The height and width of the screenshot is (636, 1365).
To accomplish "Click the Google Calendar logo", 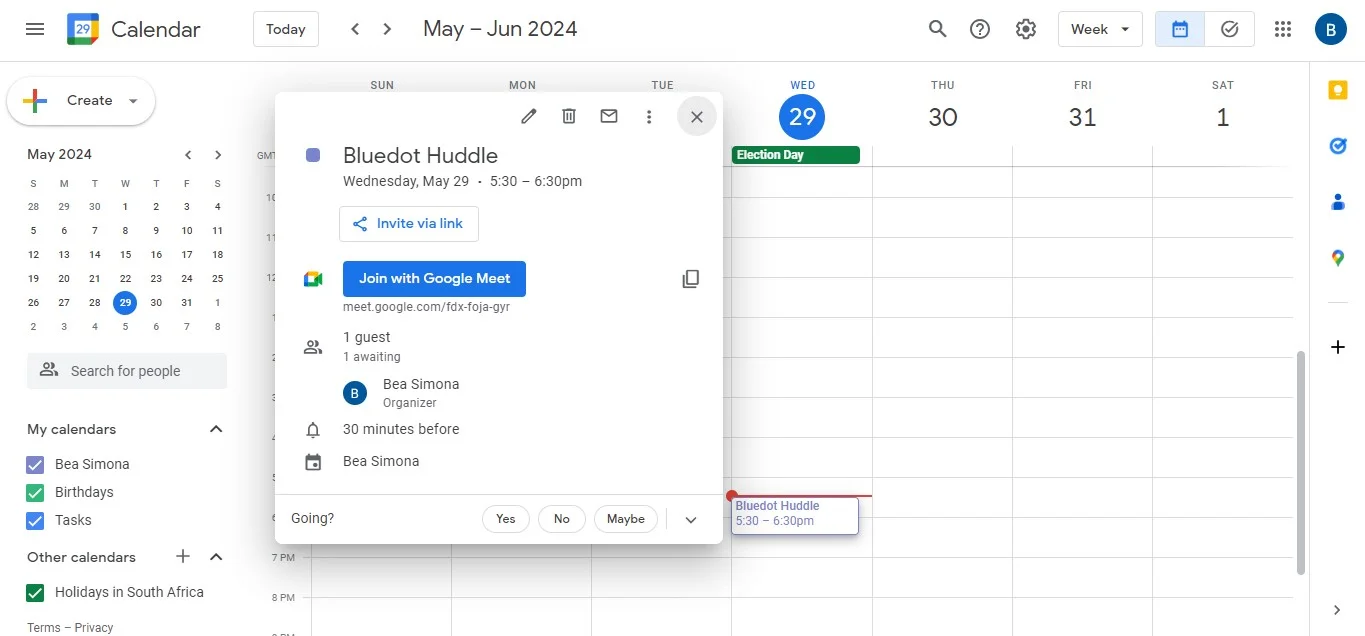I will 83,29.
